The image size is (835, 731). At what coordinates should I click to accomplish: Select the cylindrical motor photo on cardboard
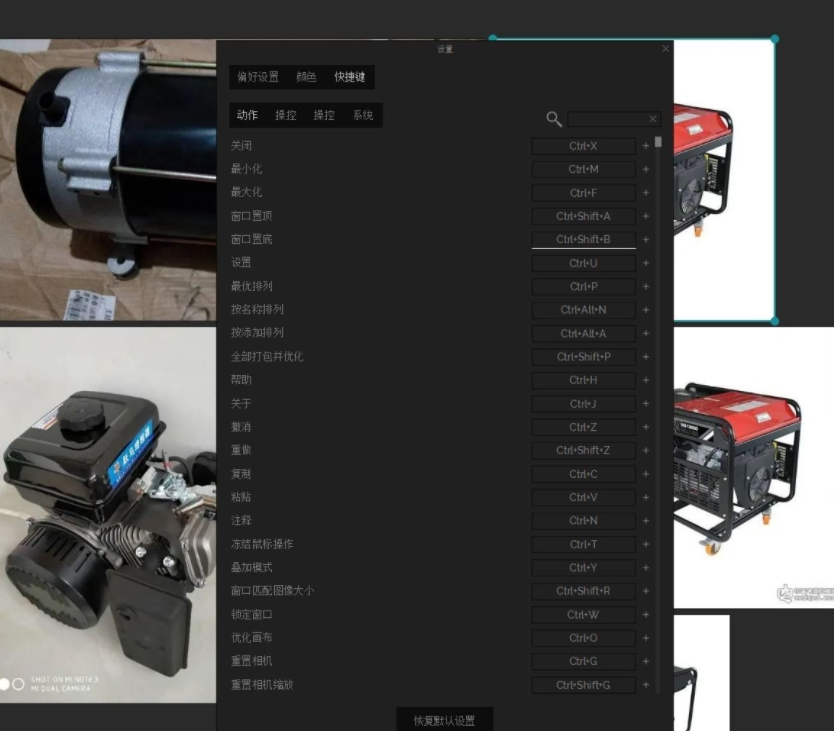pos(108,179)
